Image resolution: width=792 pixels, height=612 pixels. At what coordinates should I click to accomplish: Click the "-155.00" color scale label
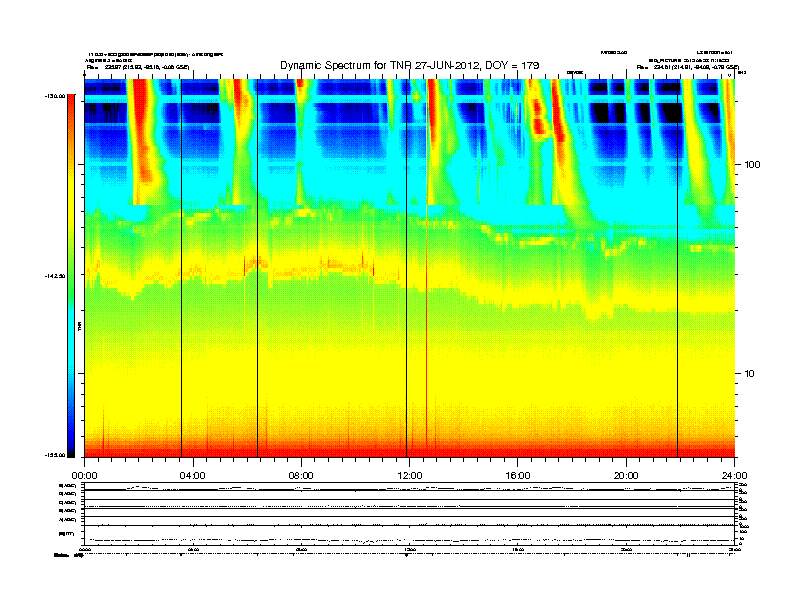pyautogui.click(x=56, y=455)
